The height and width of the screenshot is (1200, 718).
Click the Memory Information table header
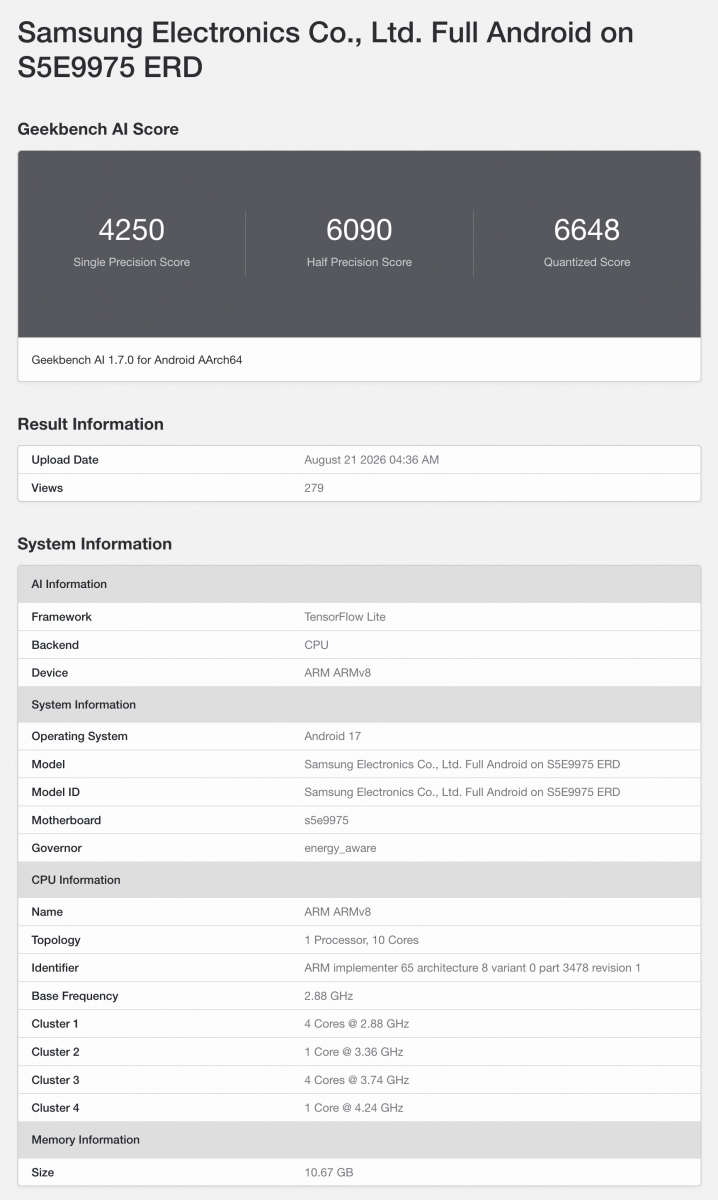point(359,1140)
